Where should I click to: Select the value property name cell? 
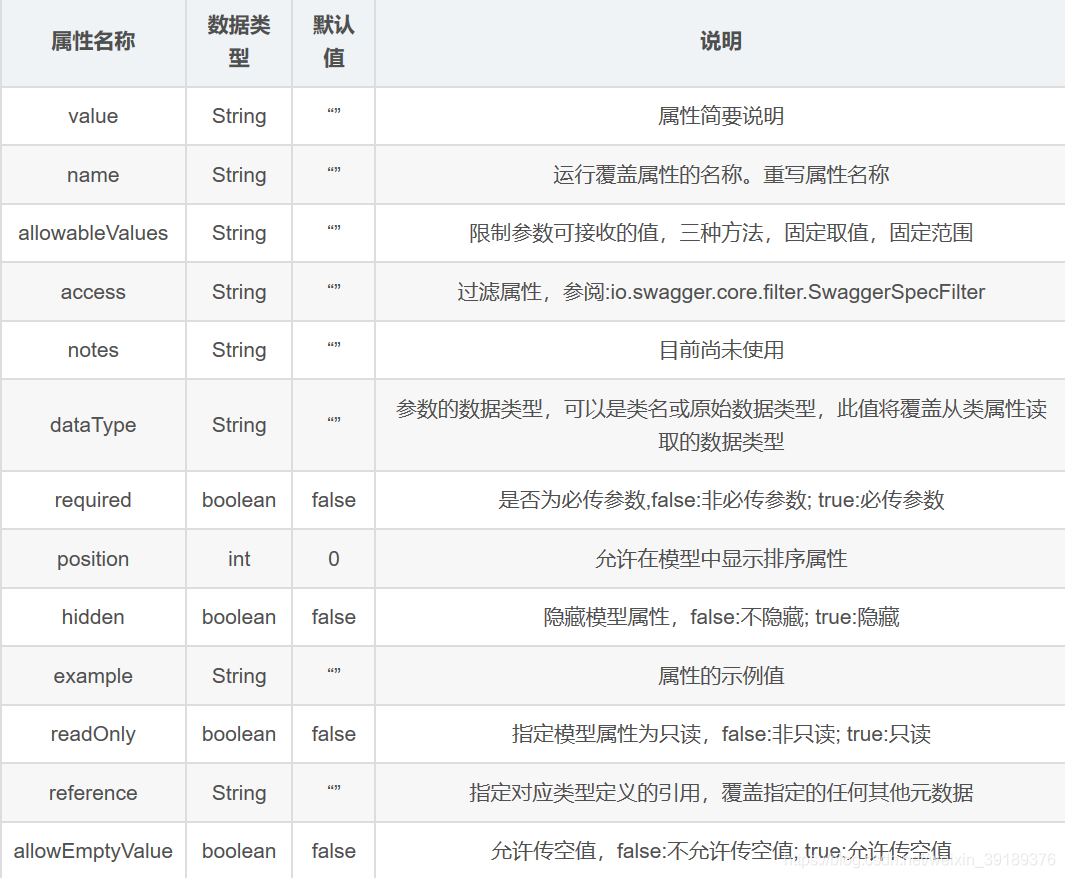pyautogui.click(x=93, y=116)
